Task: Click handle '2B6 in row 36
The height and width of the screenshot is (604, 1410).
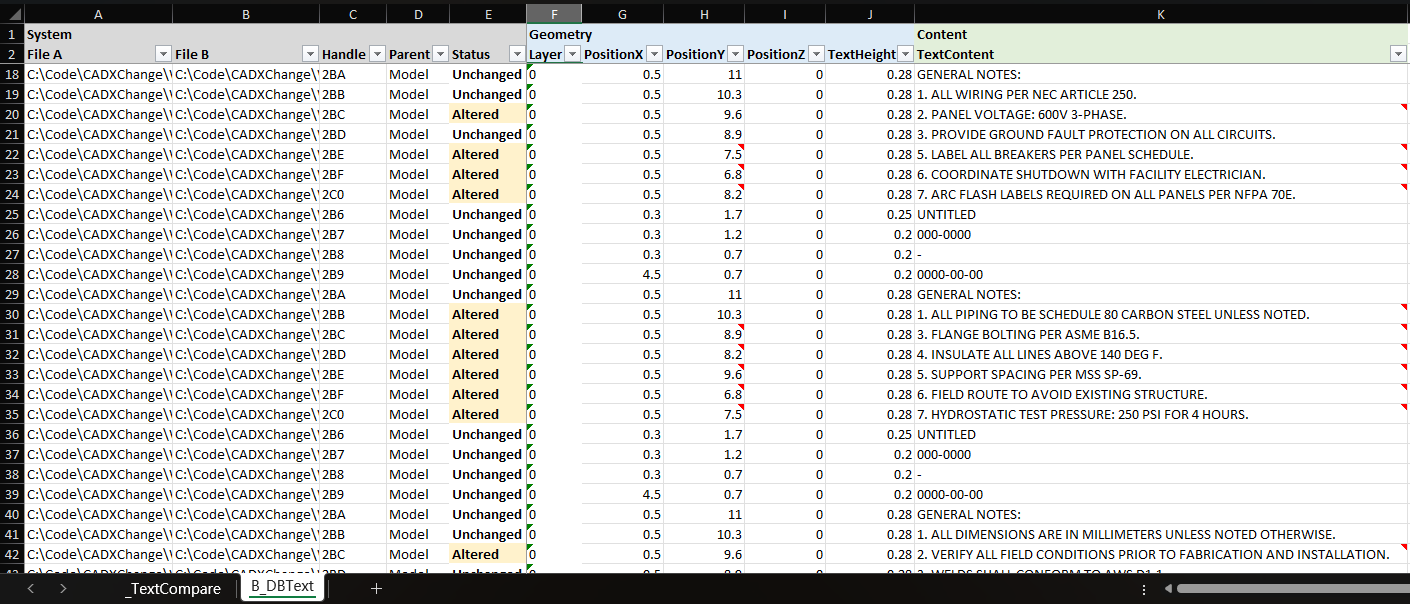Action: (353, 434)
